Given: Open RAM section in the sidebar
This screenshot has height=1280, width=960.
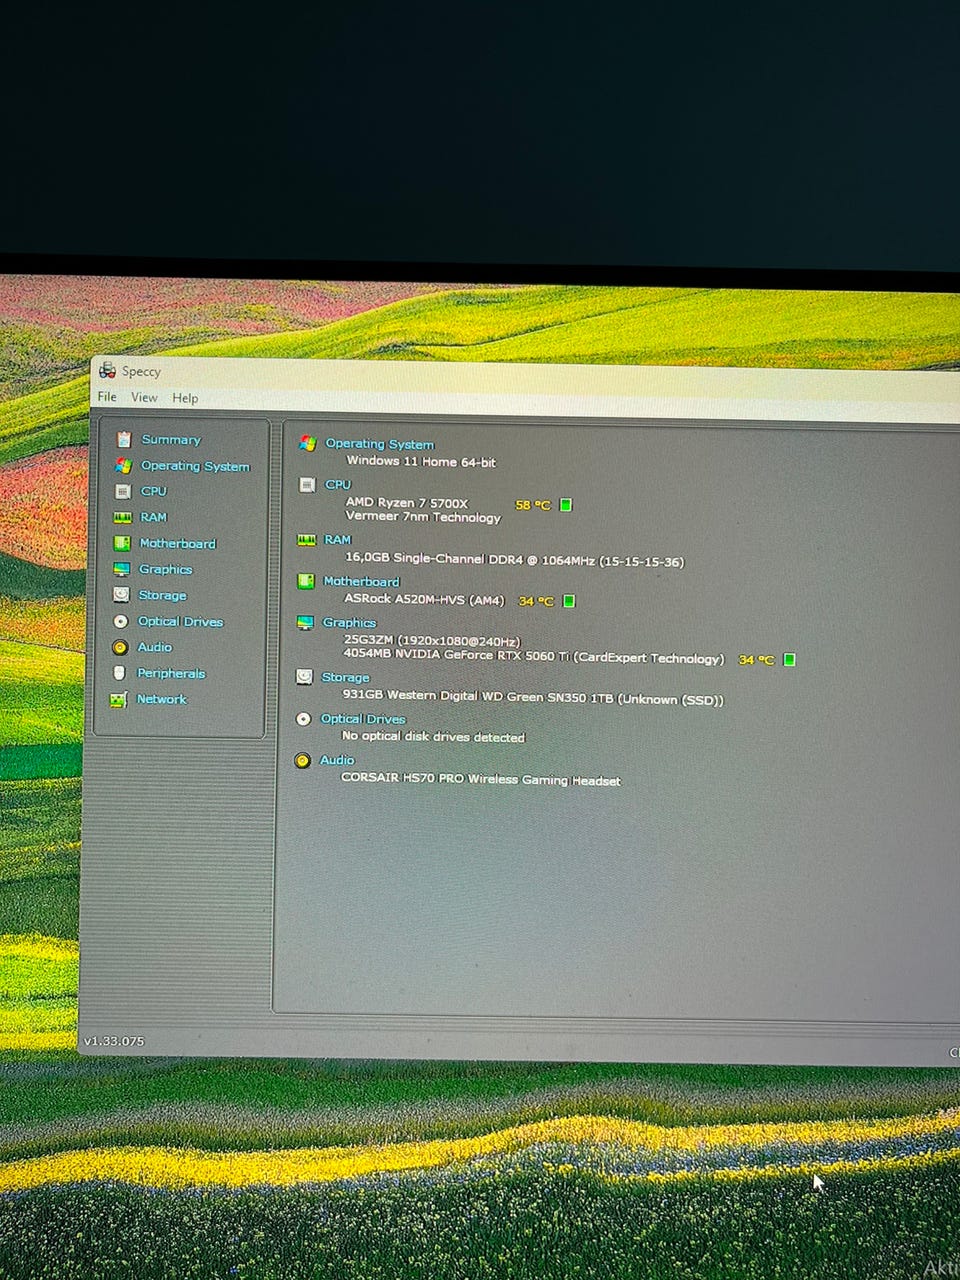Looking at the screenshot, I should (x=153, y=517).
